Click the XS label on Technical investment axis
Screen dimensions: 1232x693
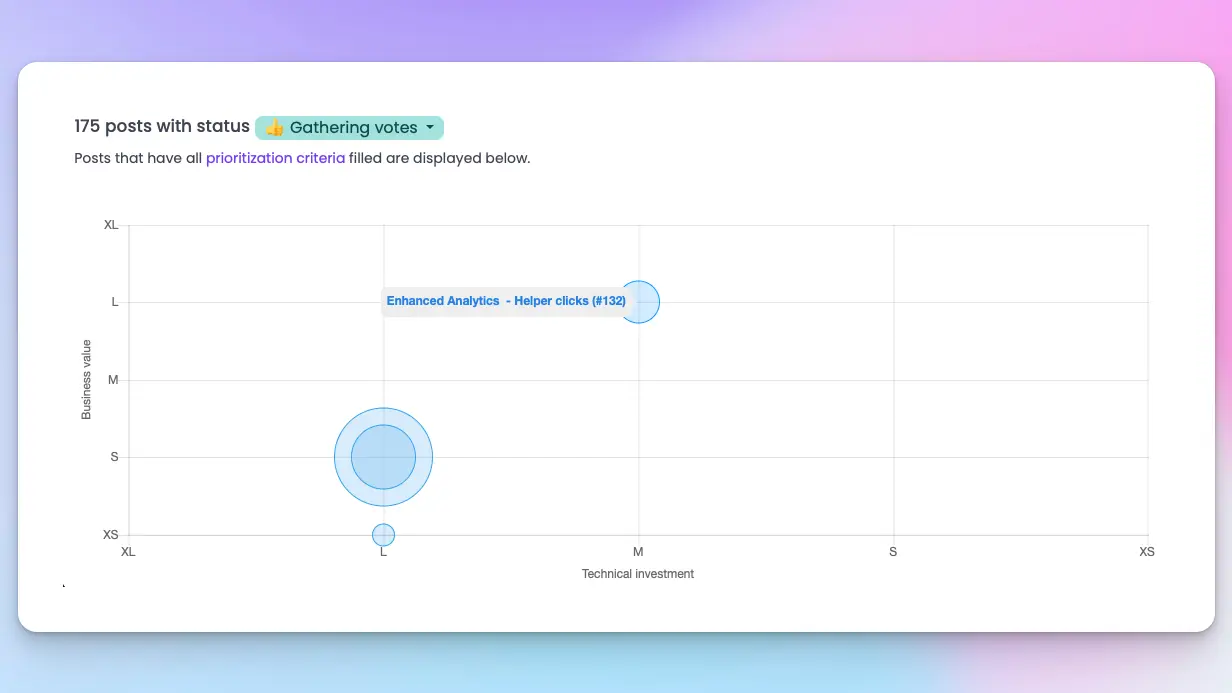point(1147,552)
